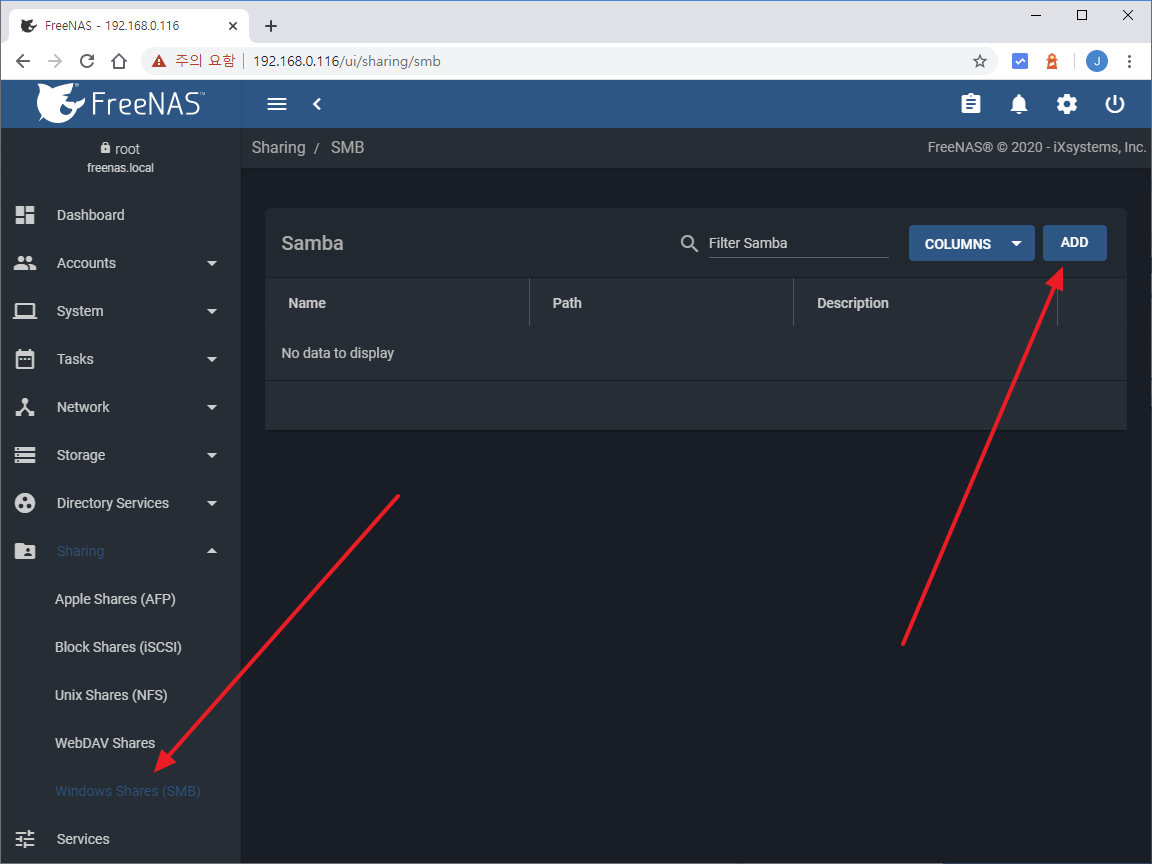
Task: Select Apple Shares (AFP)
Action: 115,600
